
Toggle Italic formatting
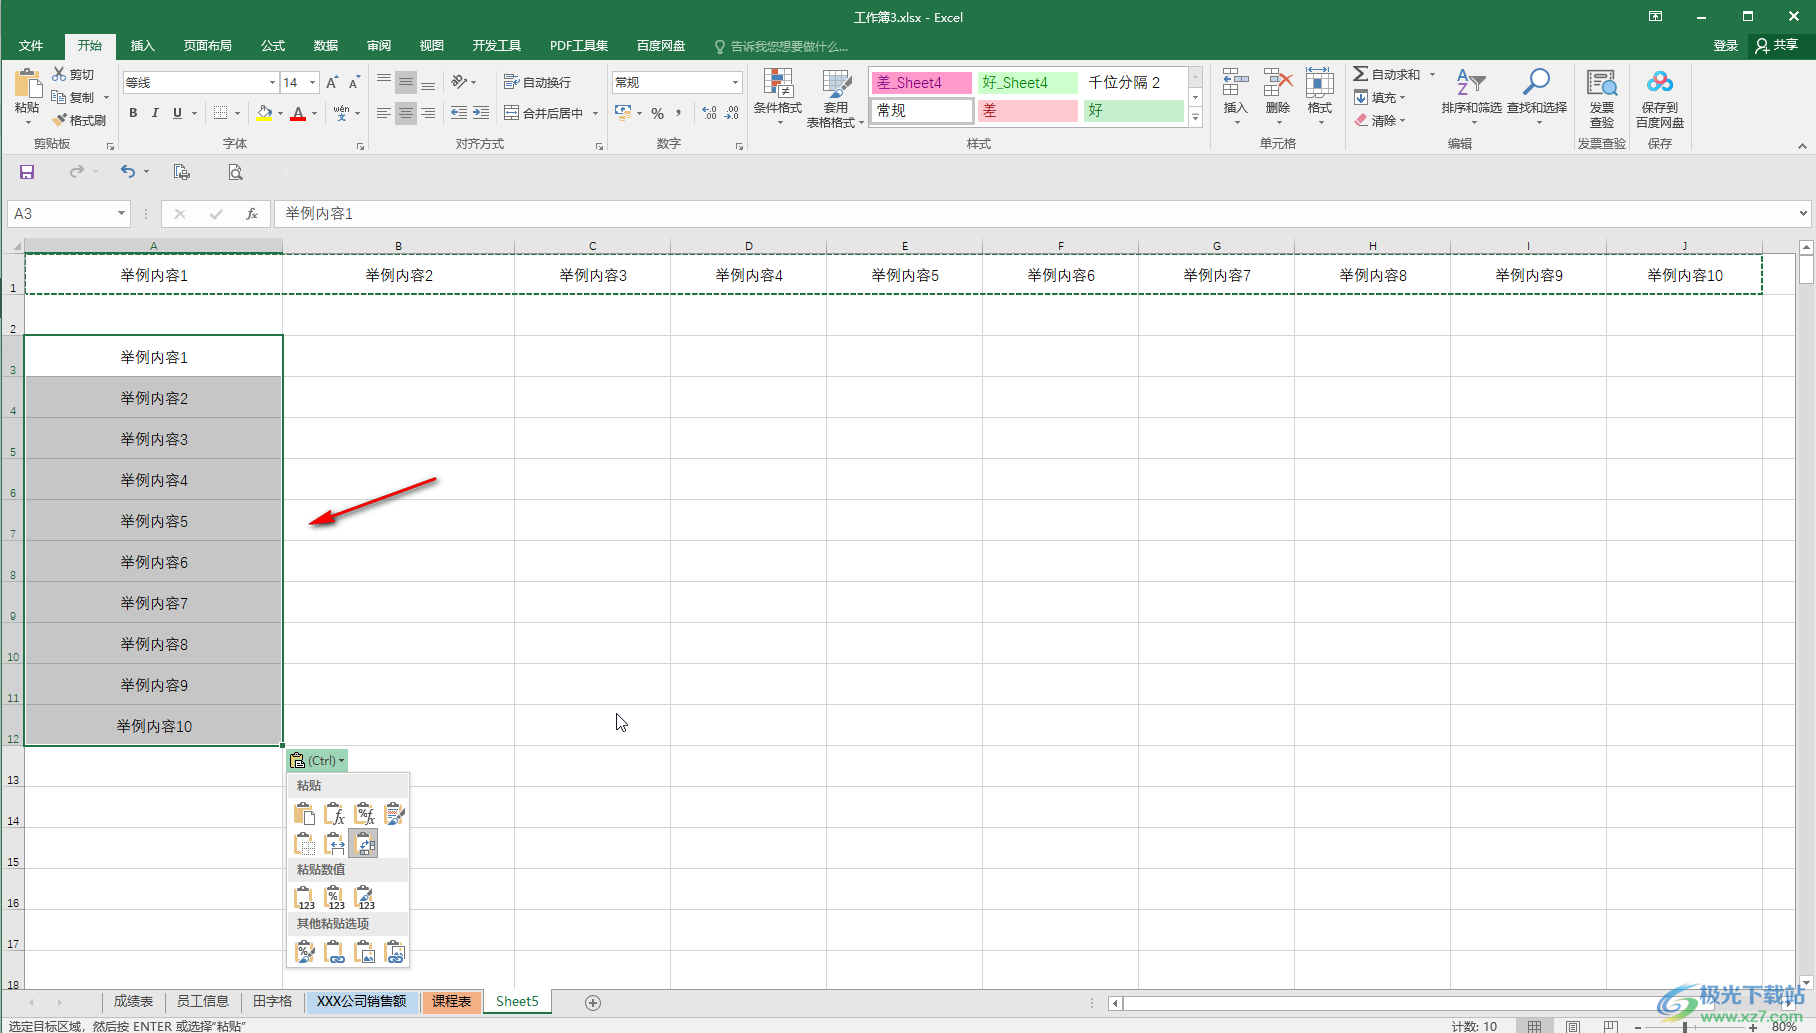tap(155, 113)
